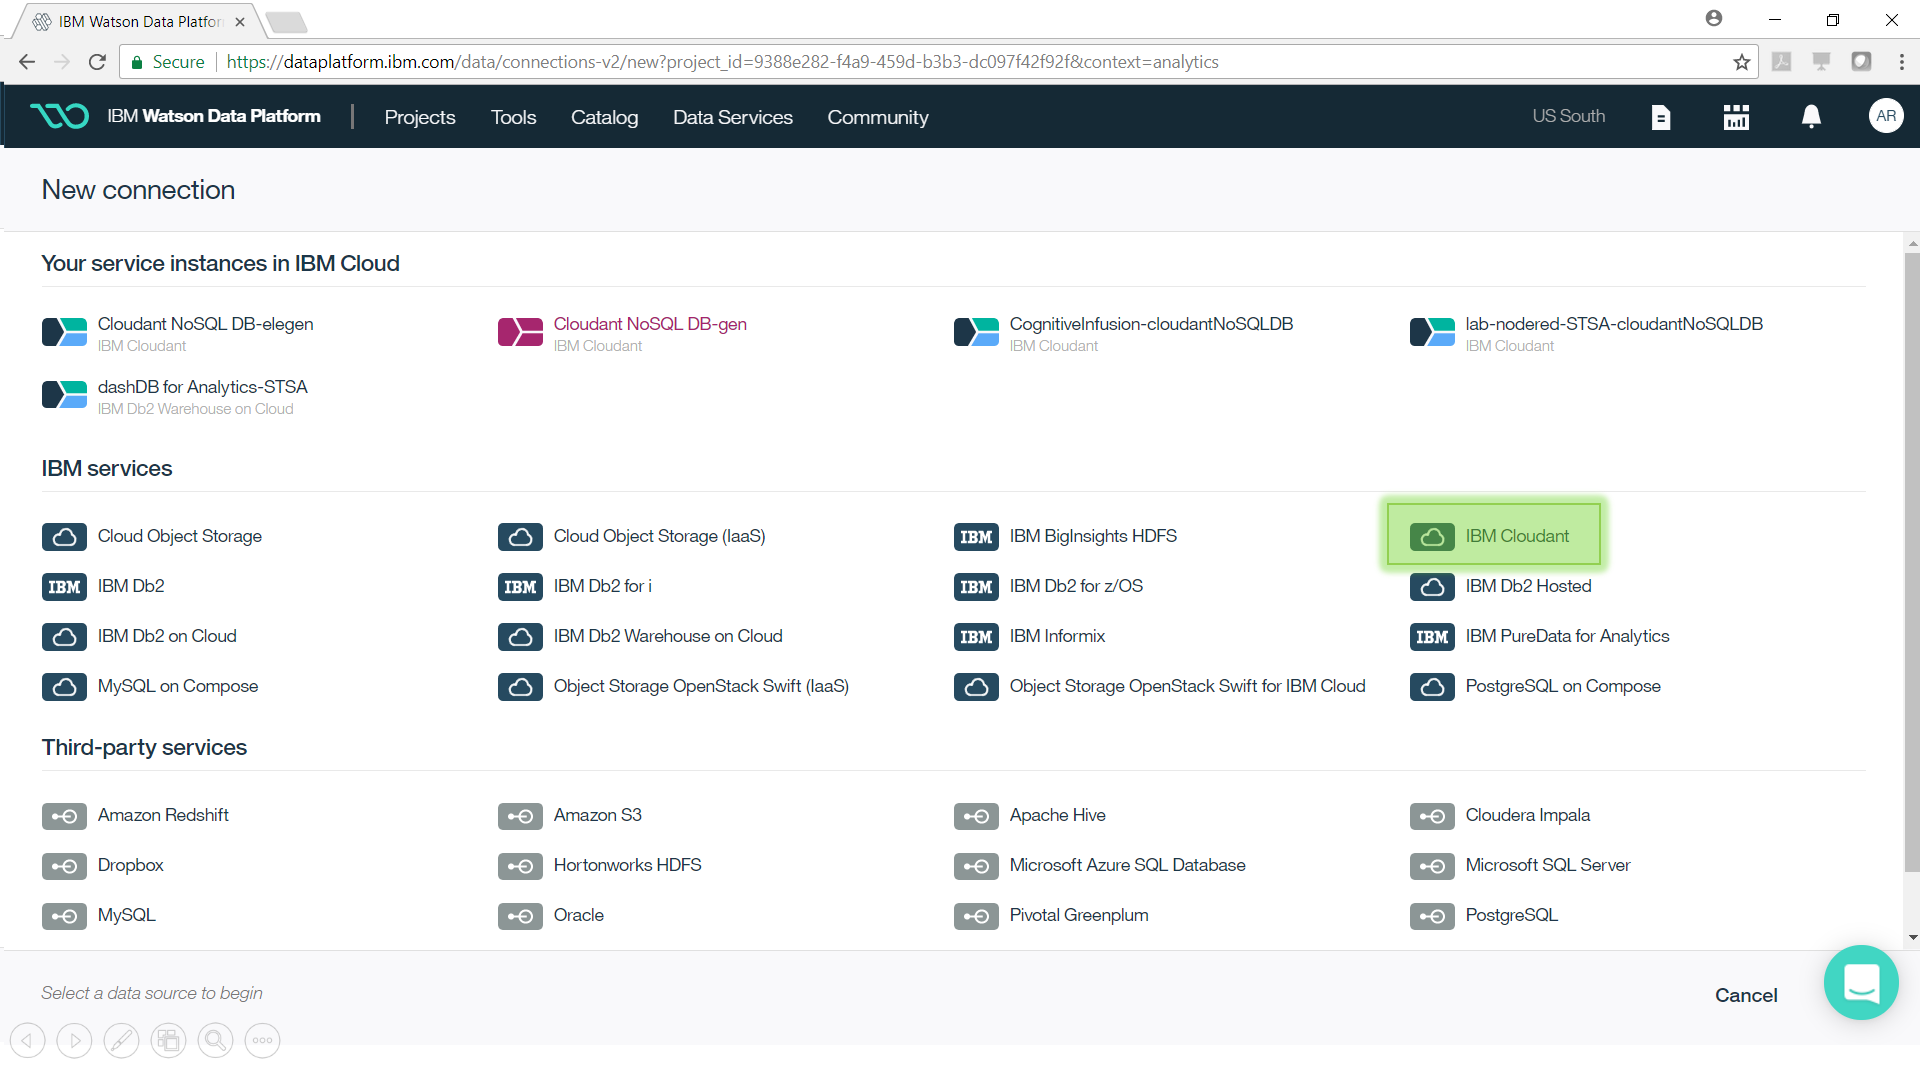The image size is (1920, 1065).
Task: Click the scrollbar down arrow
Action: pyautogui.click(x=1912, y=938)
